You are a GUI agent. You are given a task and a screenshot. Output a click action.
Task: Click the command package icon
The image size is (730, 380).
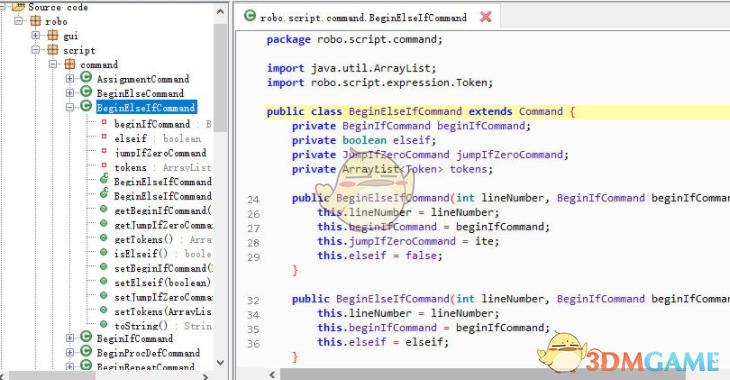[70, 64]
